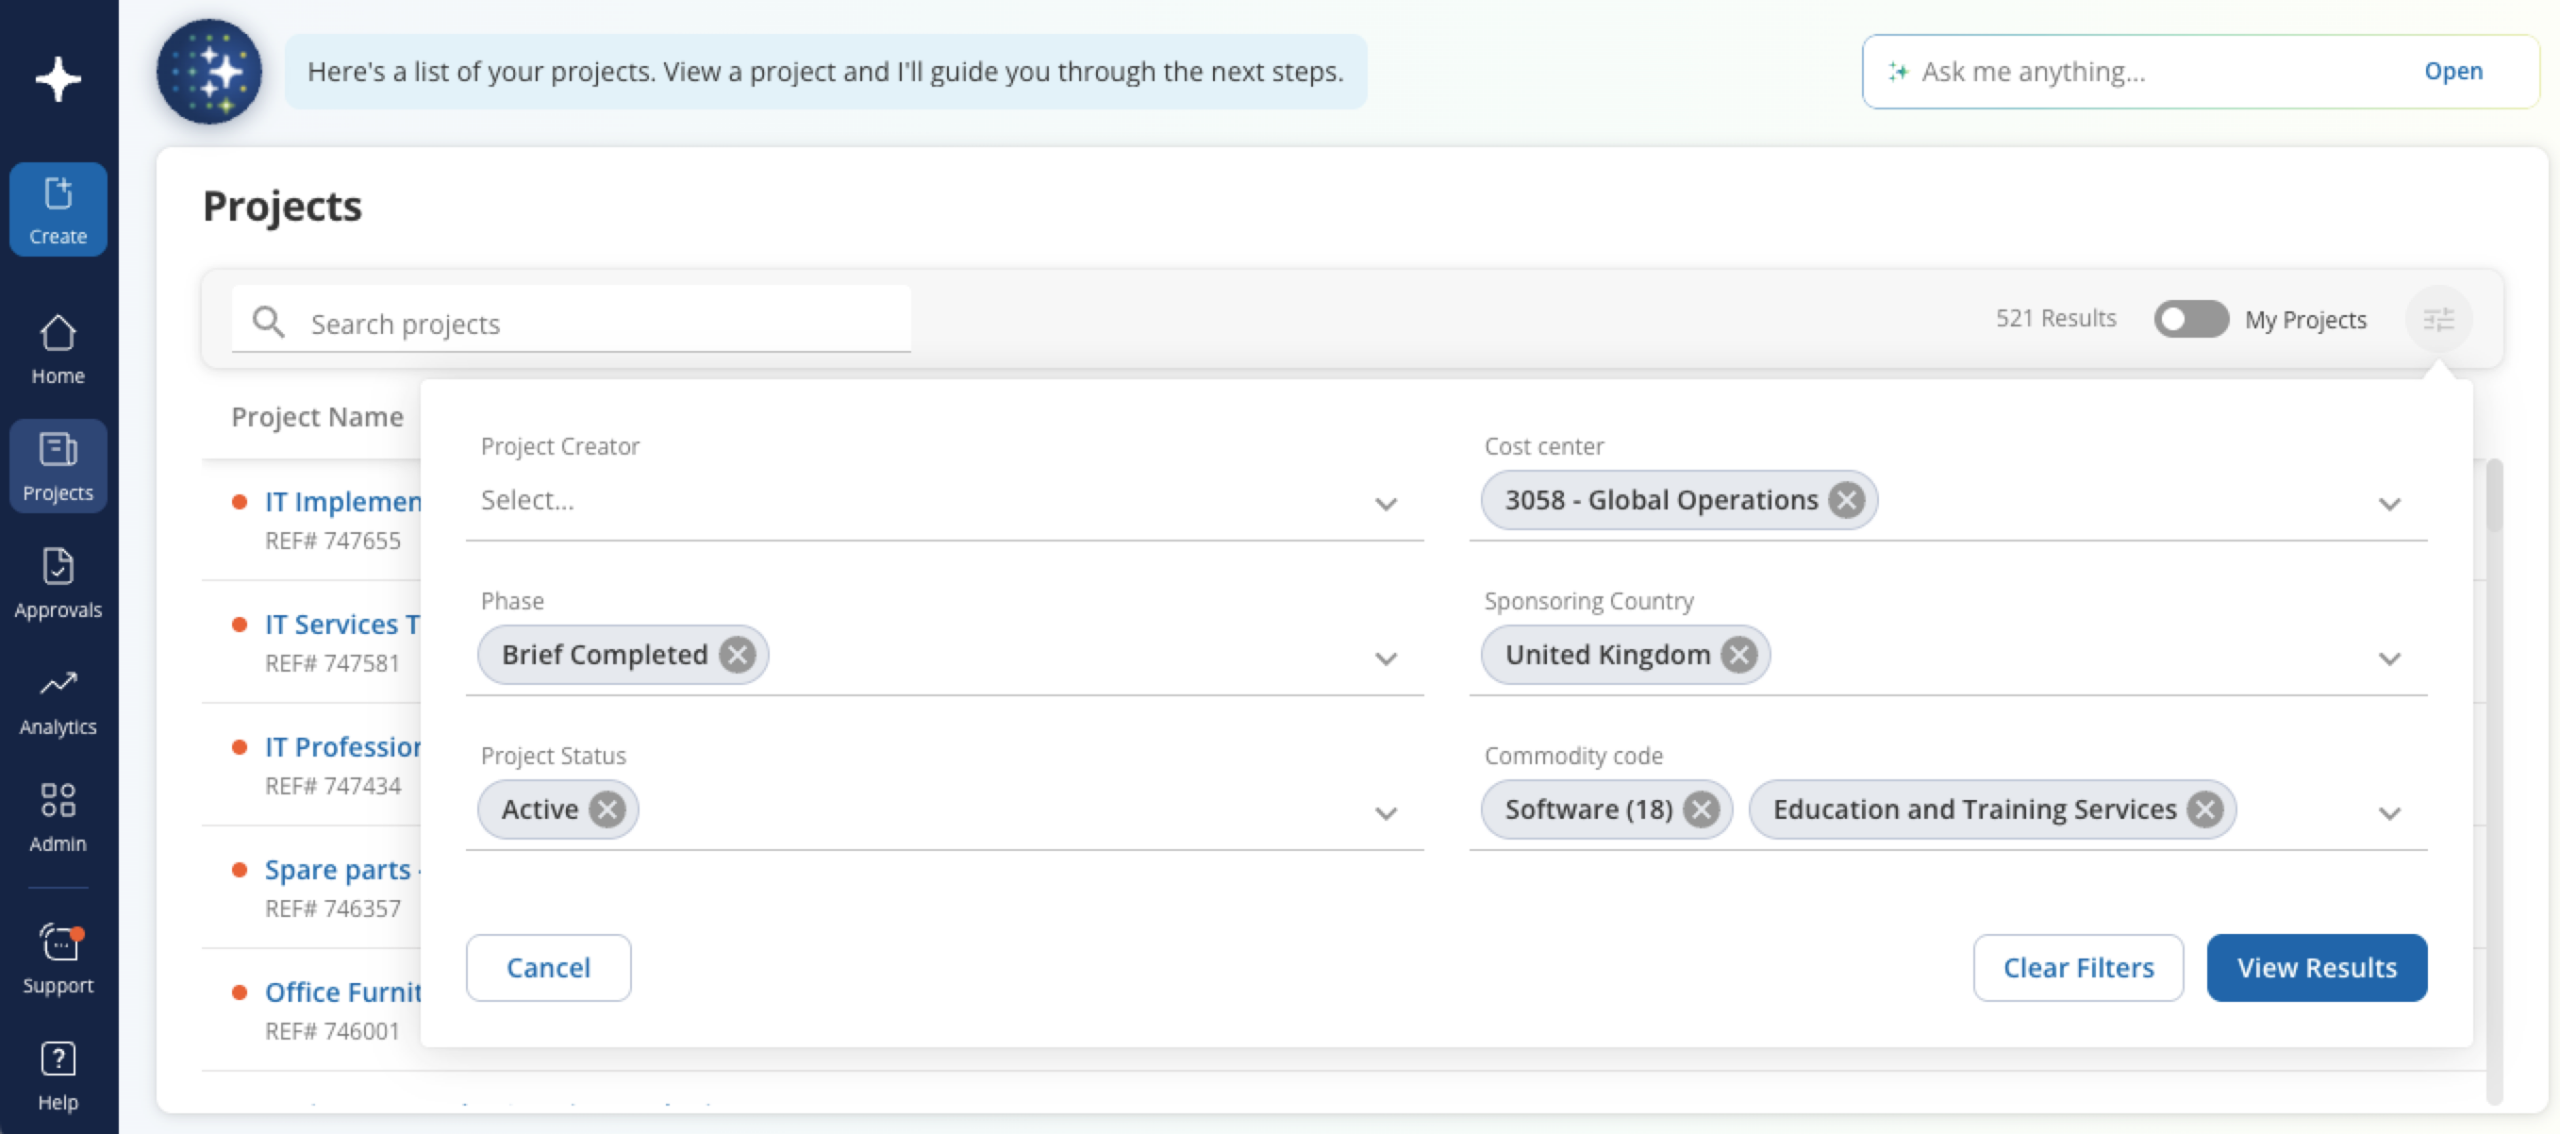The width and height of the screenshot is (2560, 1134).
Task: Open the Office Furnit... project link
Action: point(343,992)
